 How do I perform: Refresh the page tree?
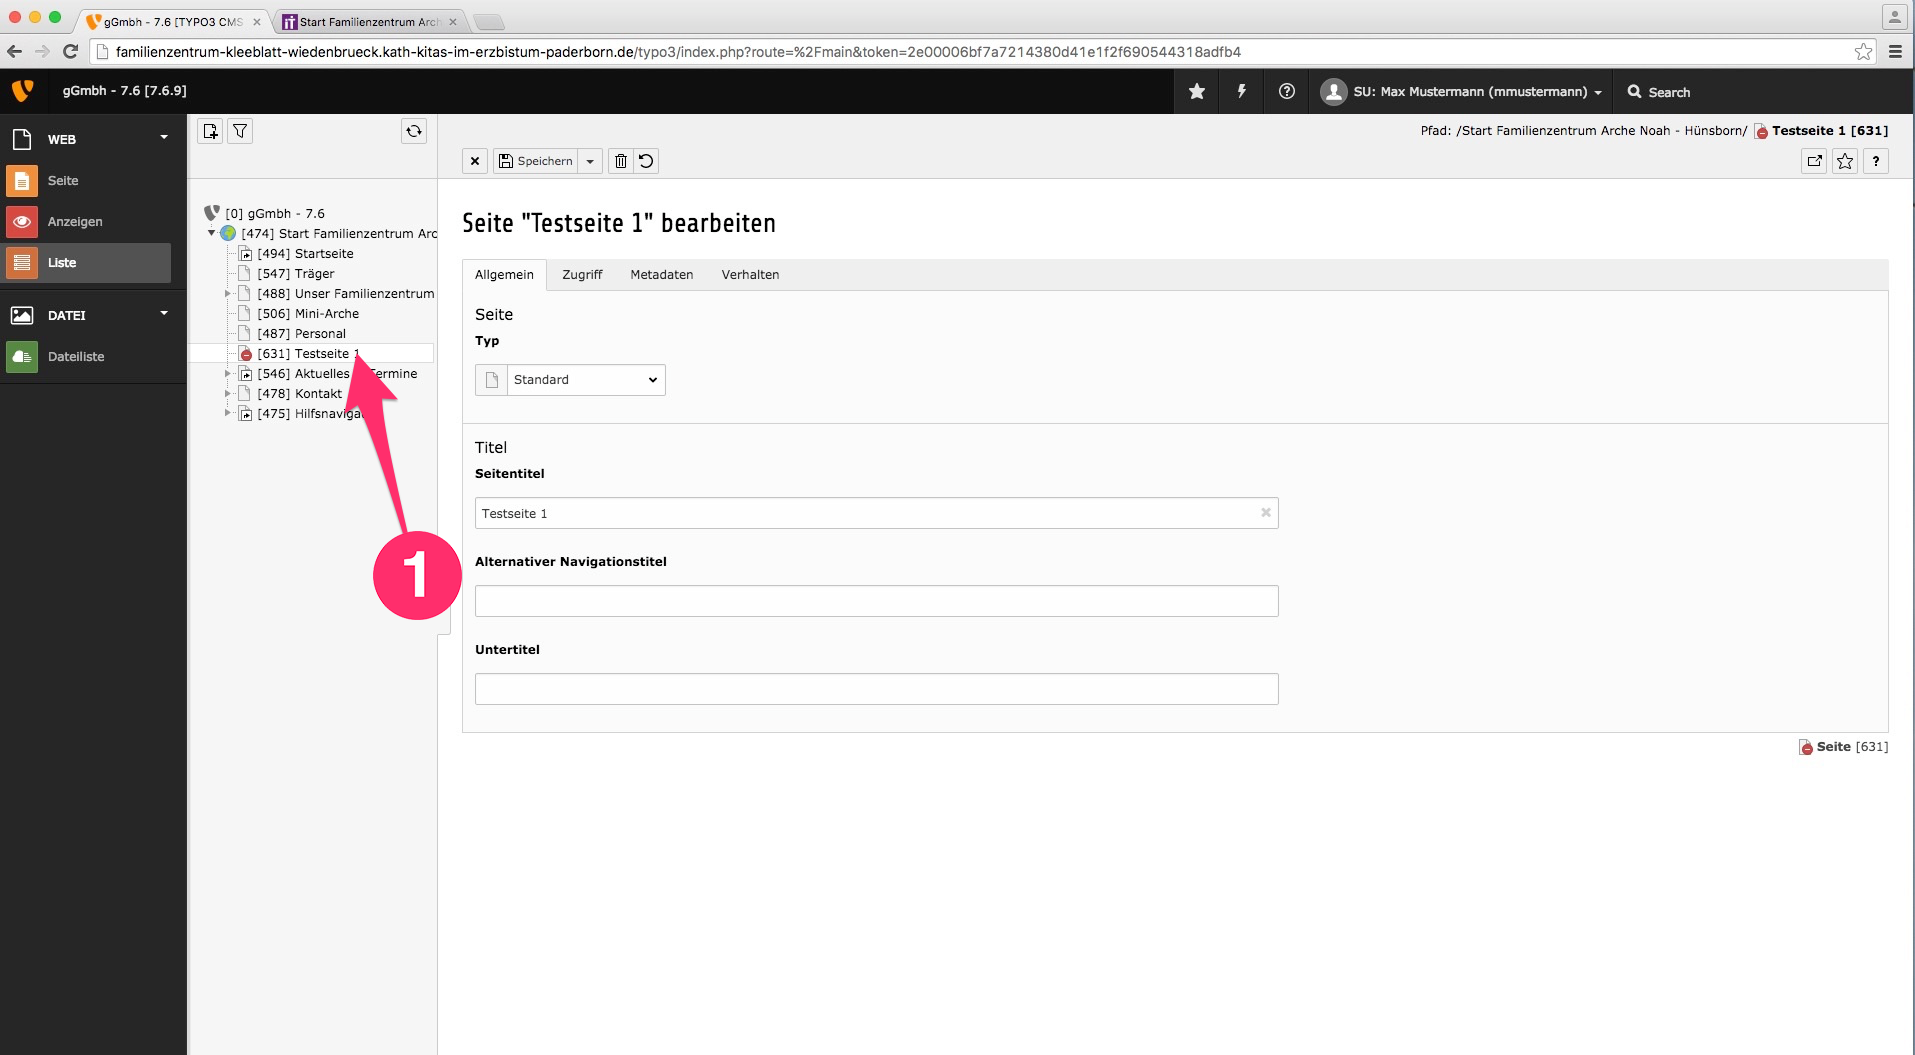414,131
